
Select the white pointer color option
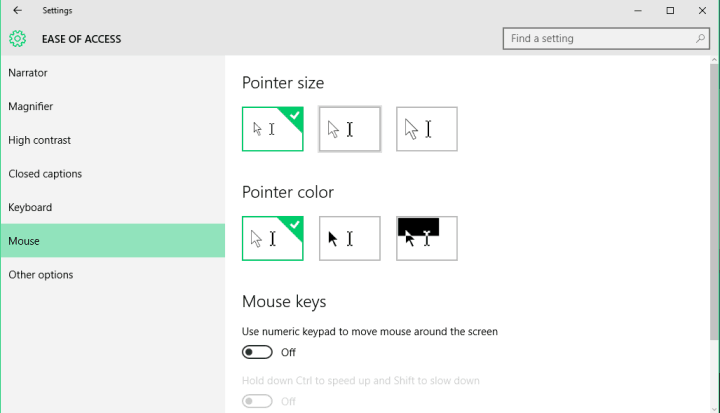(x=272, y=238)
